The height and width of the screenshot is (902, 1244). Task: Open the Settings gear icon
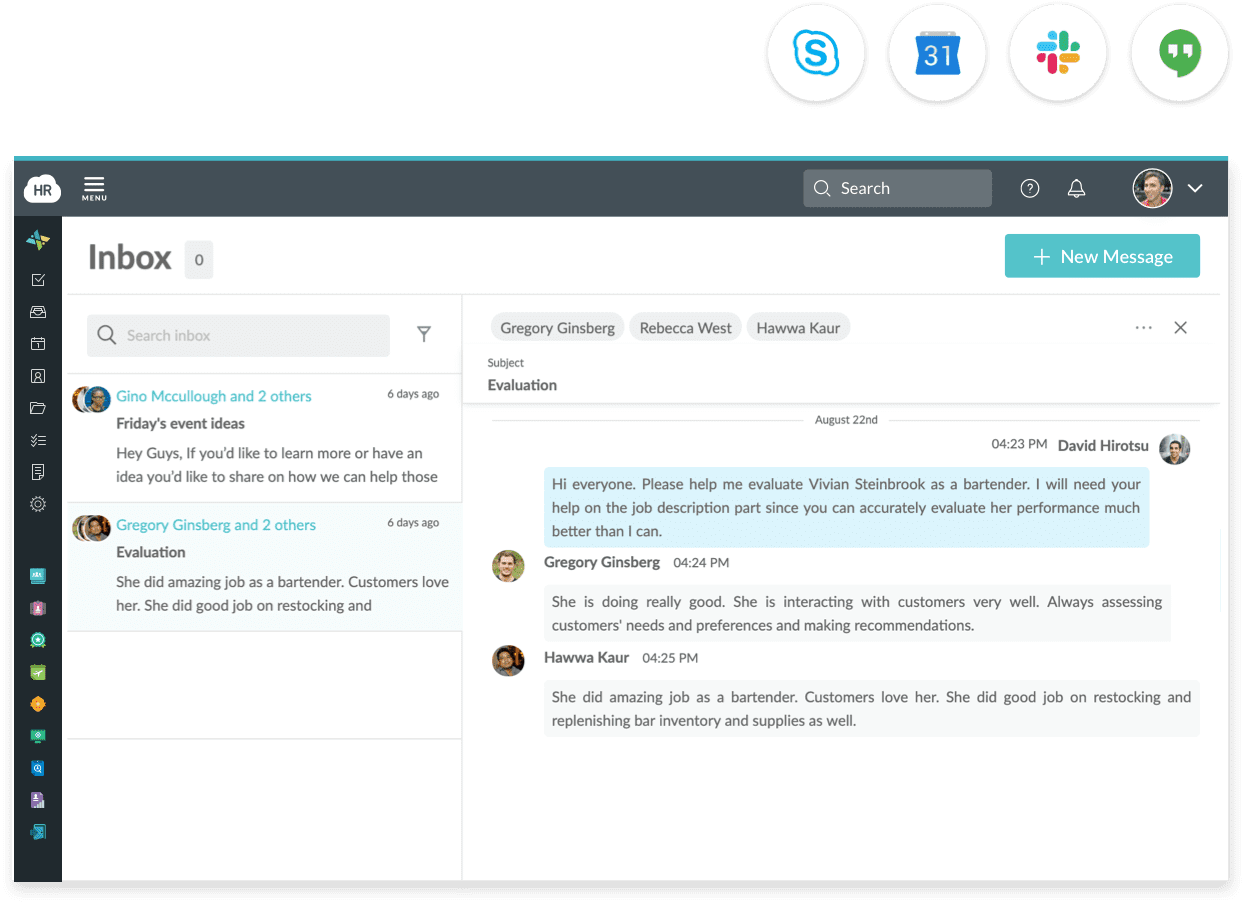(x=37, y=503)
